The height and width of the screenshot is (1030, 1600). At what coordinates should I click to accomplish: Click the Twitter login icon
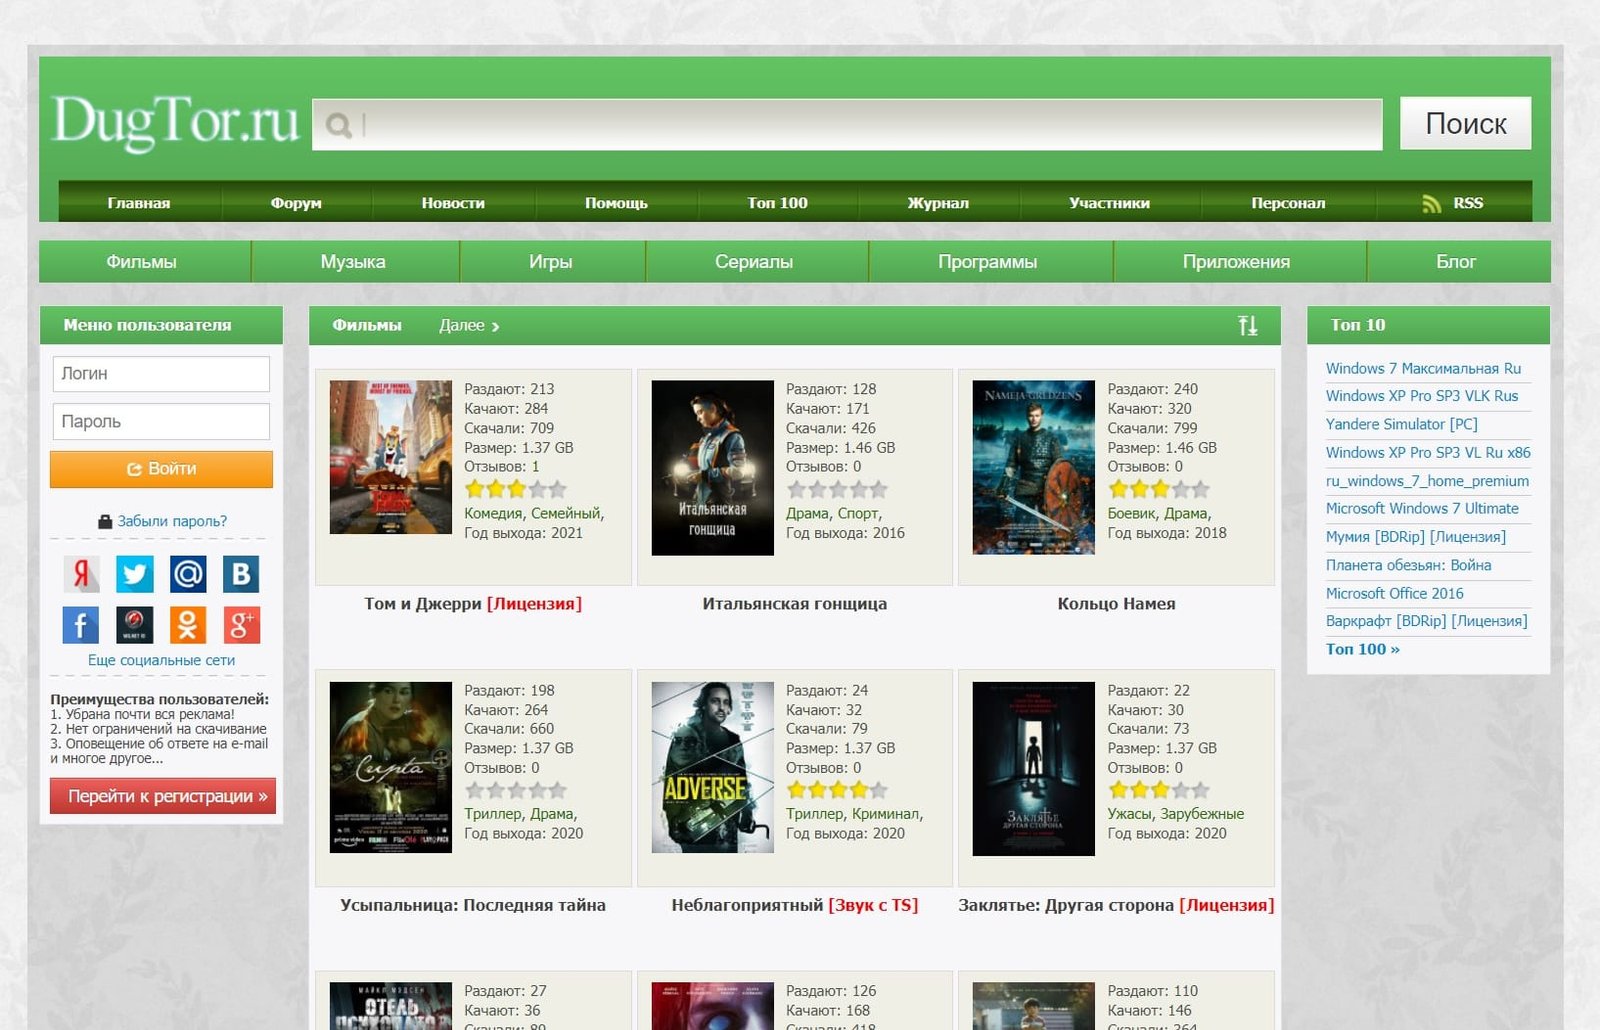tap(135, 574)
